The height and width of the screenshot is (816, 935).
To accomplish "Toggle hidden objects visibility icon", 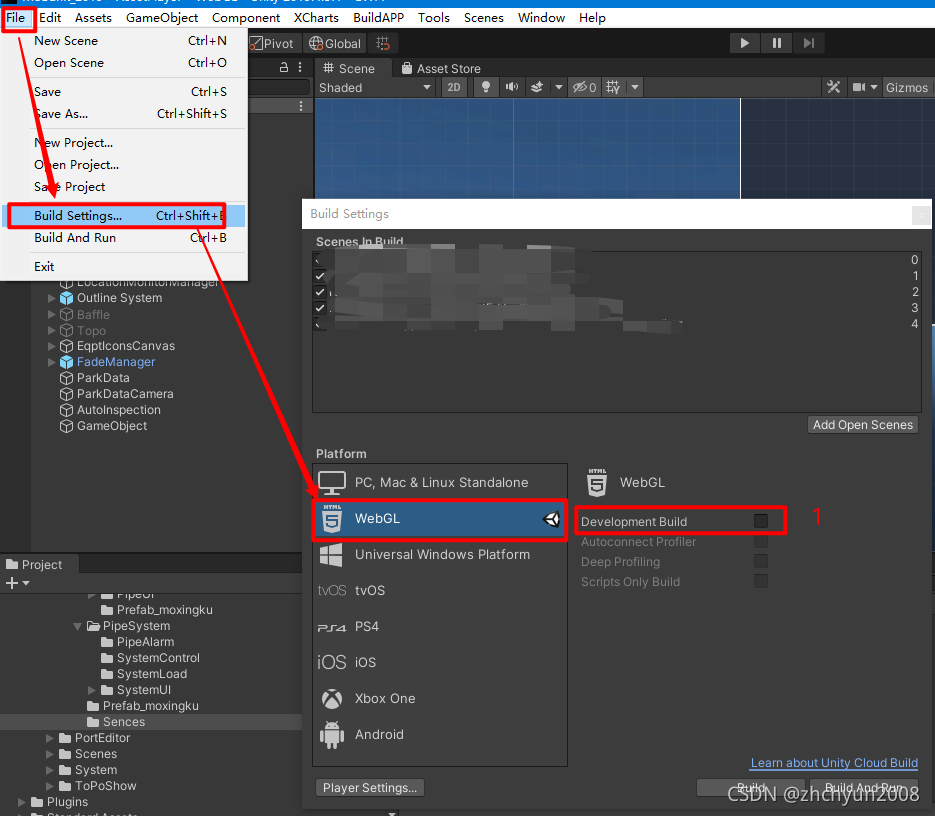I will coord(584,88).
